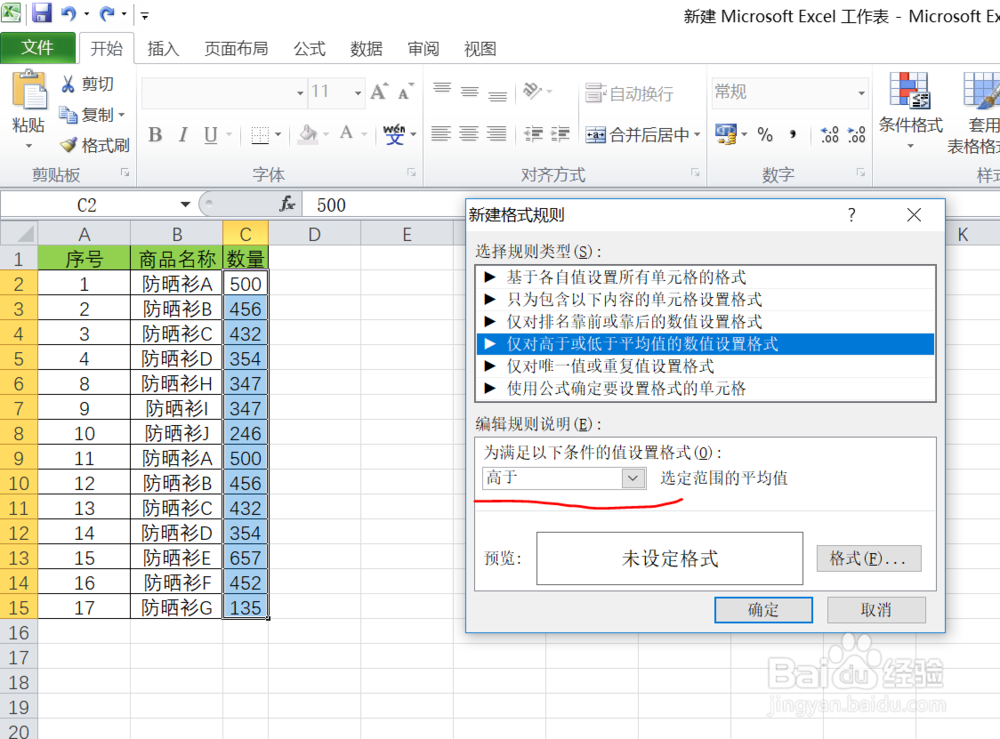This screenshot has width=1000, height=739.
Task: Apply fill color bucket icon
Action: [x=308, y=134]
